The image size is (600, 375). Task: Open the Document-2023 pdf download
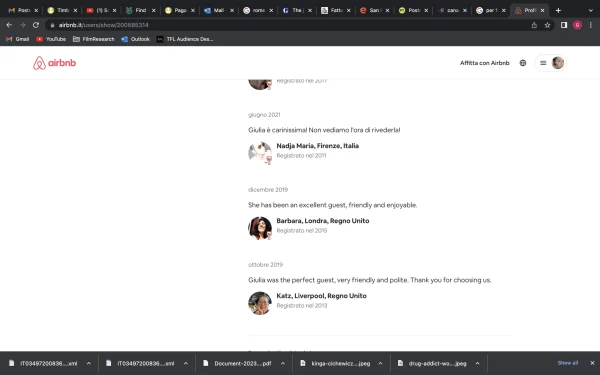[x=238, y=364]
